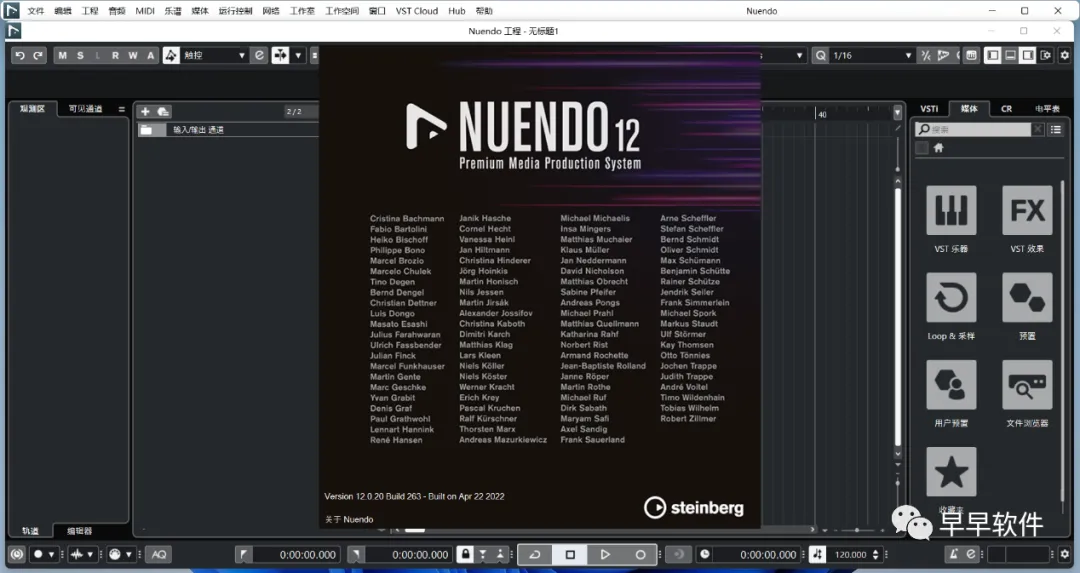
Task: Open the media list view options icon
Action: click(x=1055, y=129)
